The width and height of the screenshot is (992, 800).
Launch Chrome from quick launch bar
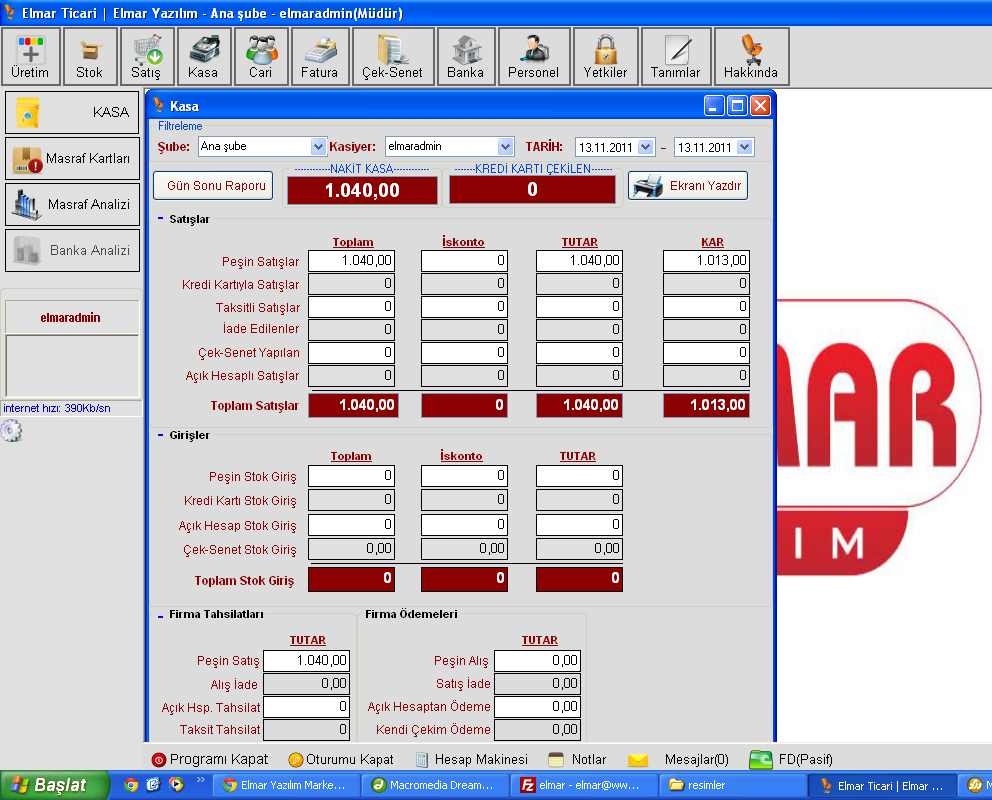(131, 785)
